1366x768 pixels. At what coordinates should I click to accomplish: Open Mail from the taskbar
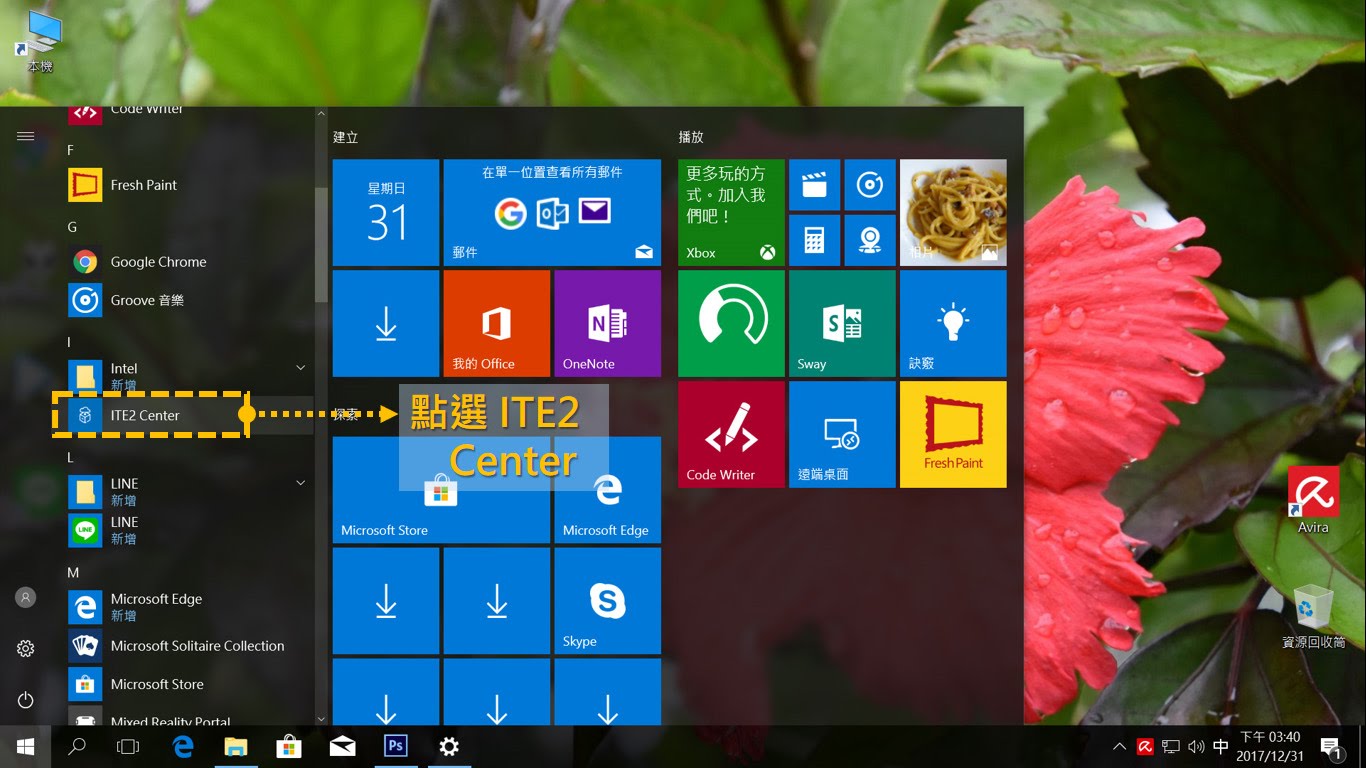point(342,747)
